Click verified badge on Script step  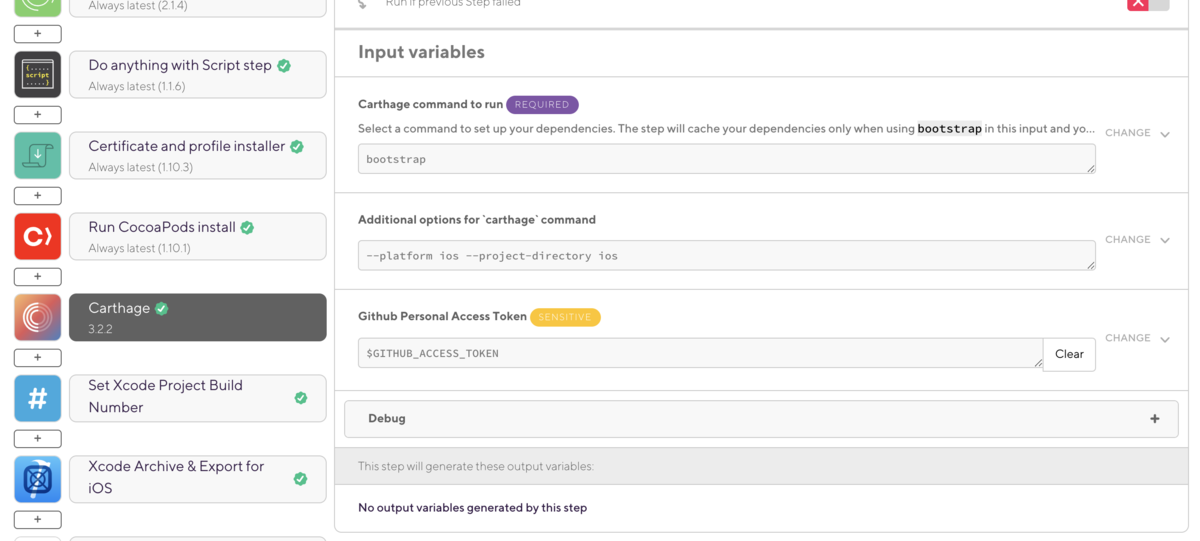(x=284, y=66)
